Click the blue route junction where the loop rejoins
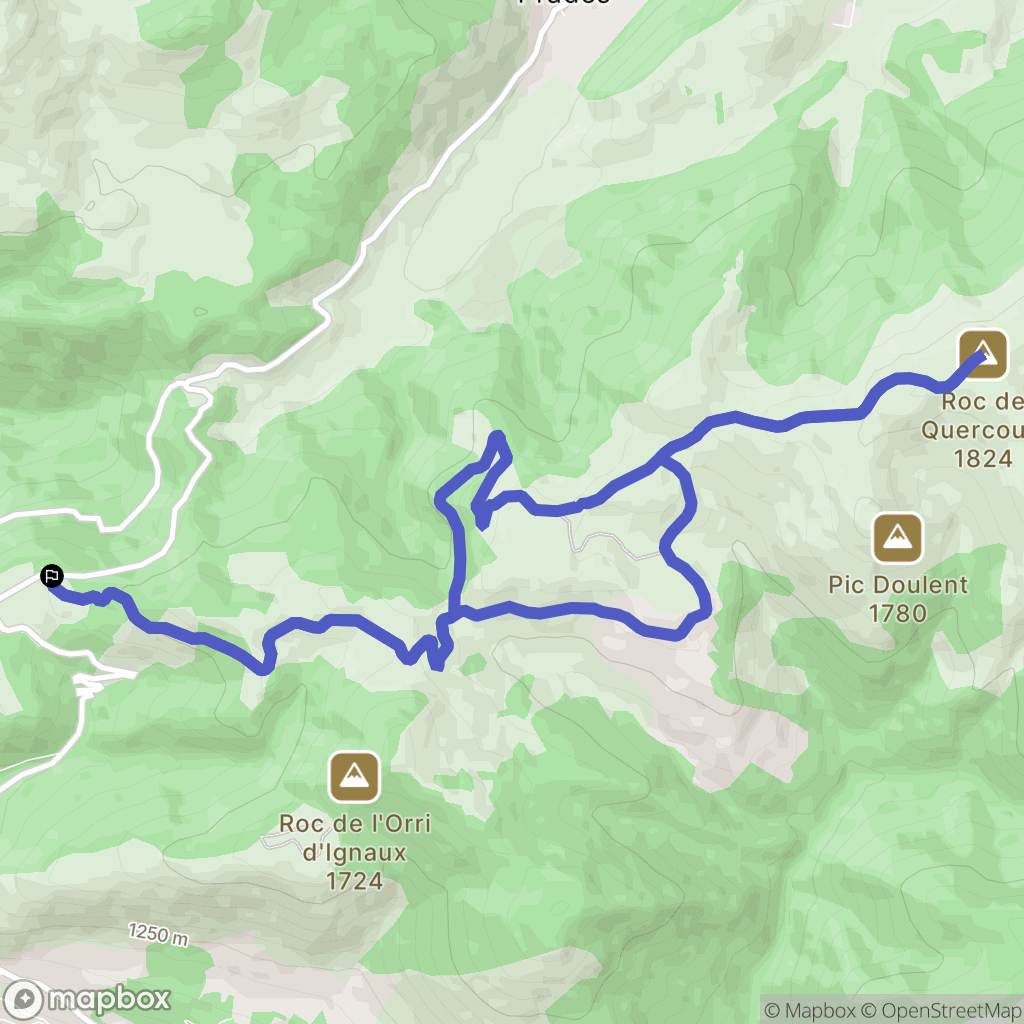This screenshot has width=1024, height=1024. [661, 458]
